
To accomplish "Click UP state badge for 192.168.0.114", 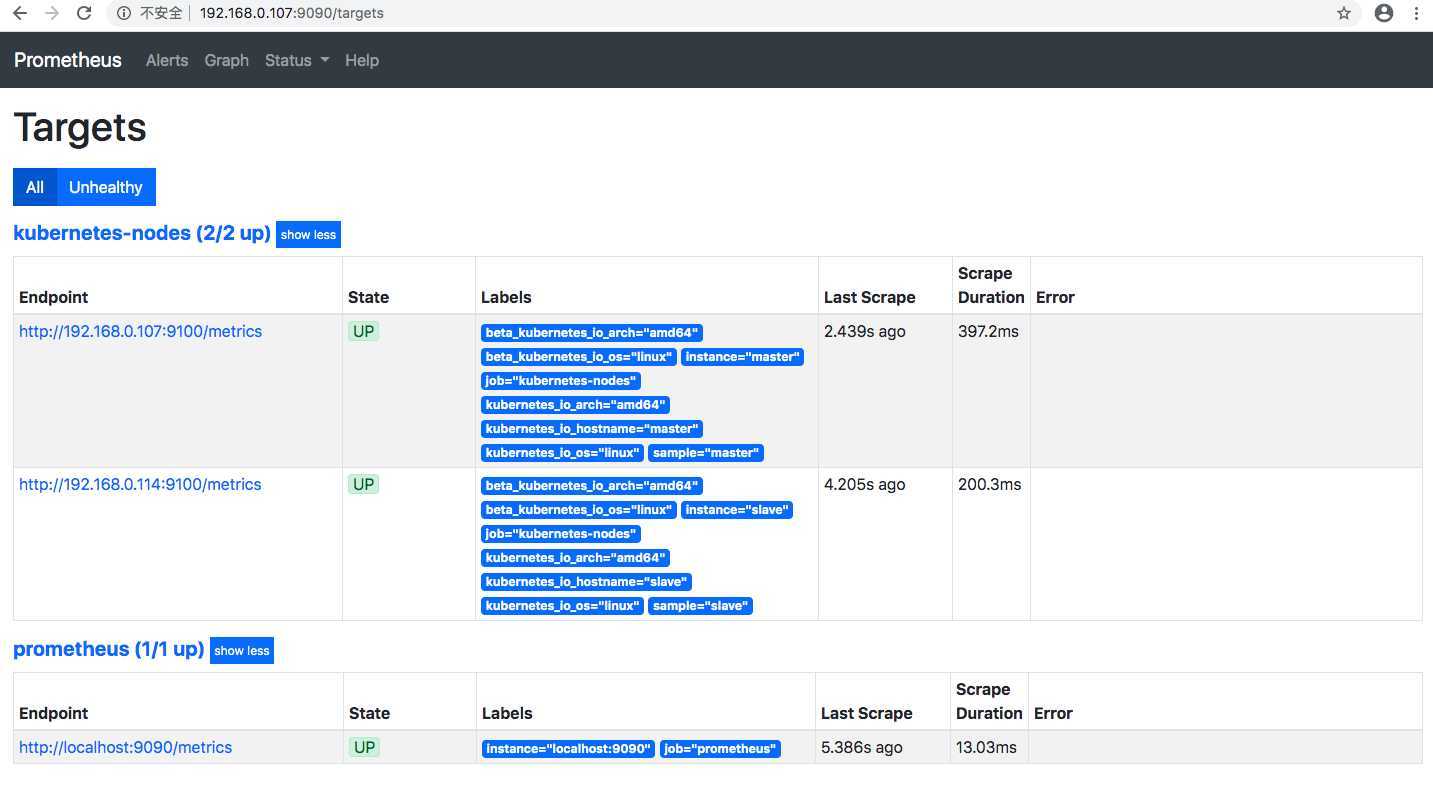I will (x=363, y=485).
